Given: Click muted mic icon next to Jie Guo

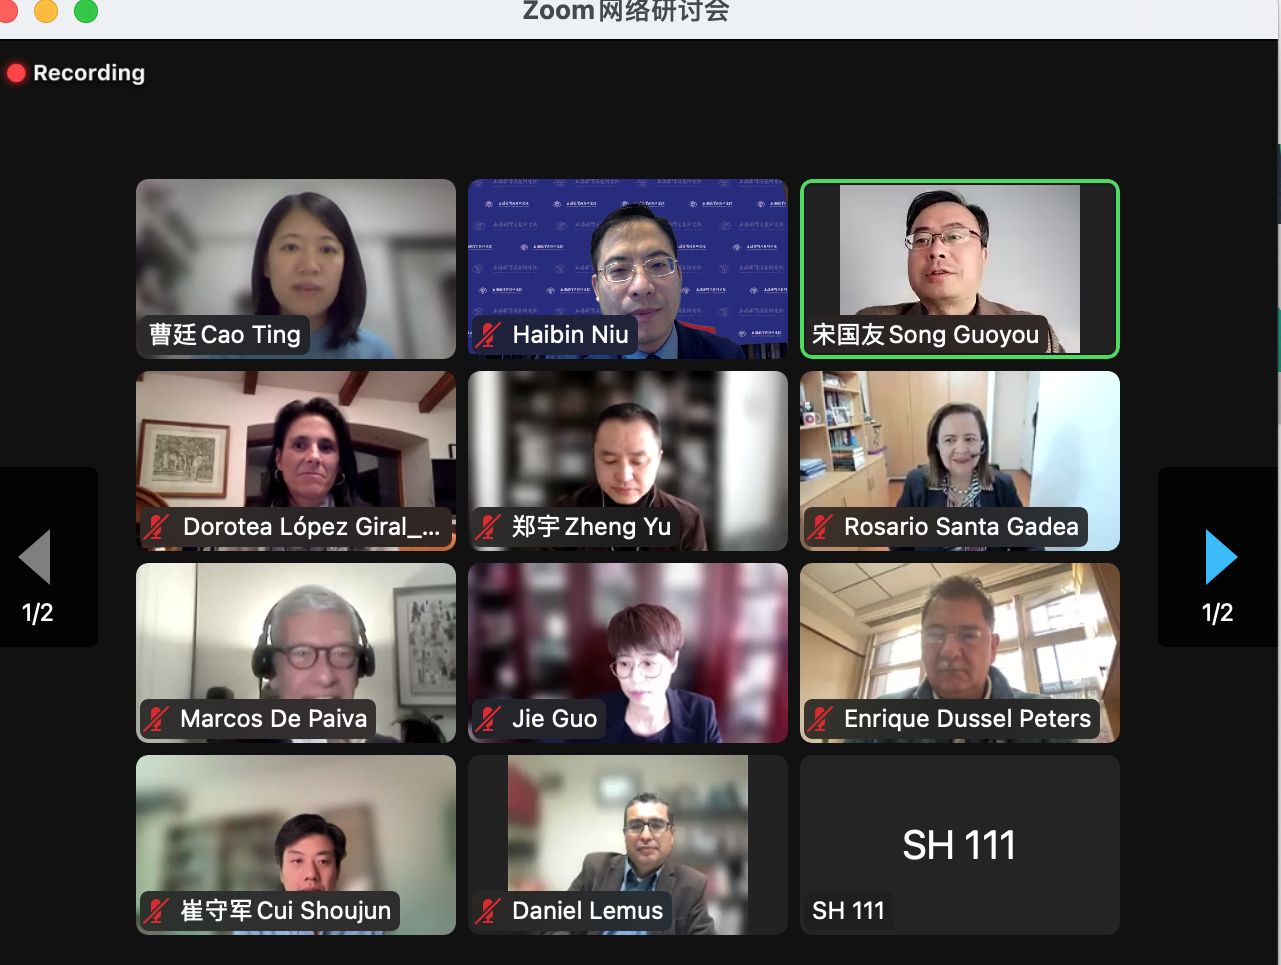Looking at the screenshot, I should point(488,719).
